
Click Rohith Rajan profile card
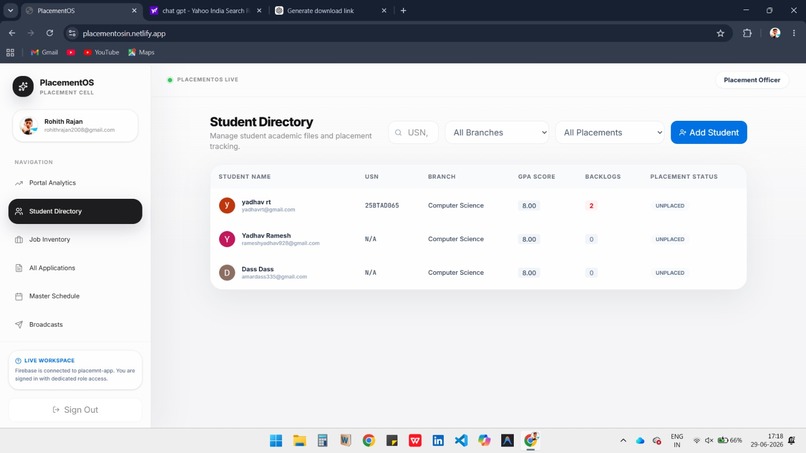point(75,125)
